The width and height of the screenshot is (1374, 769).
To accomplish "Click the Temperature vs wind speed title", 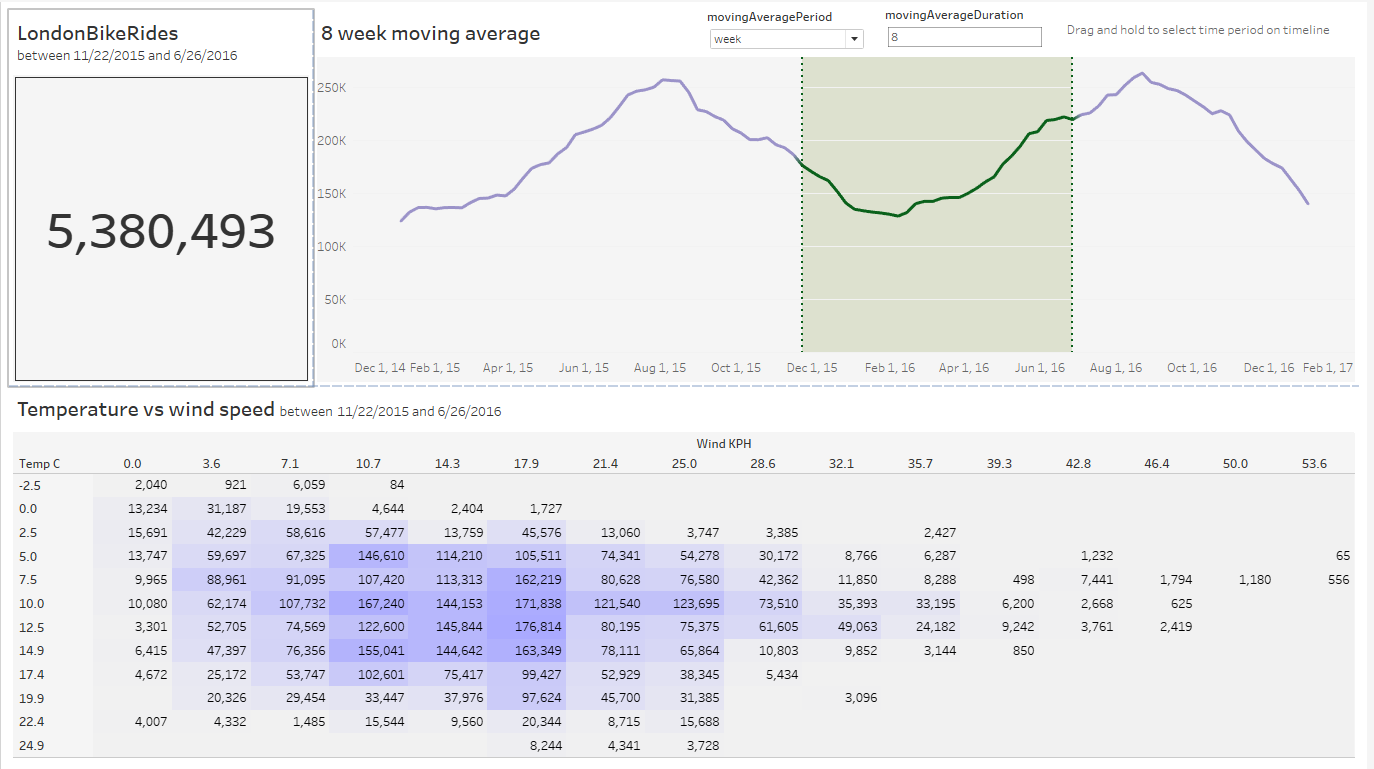I will 146,409.
